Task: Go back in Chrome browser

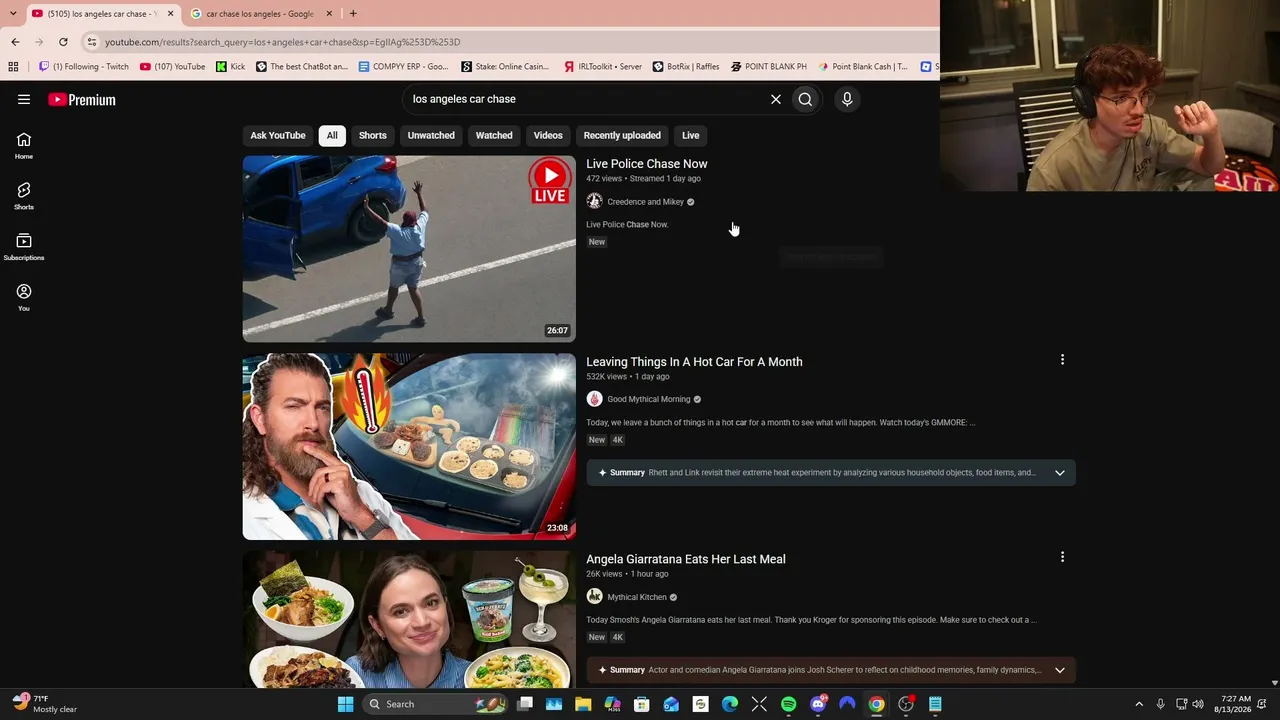Action: pyautogui.click(x=15, y=42)
